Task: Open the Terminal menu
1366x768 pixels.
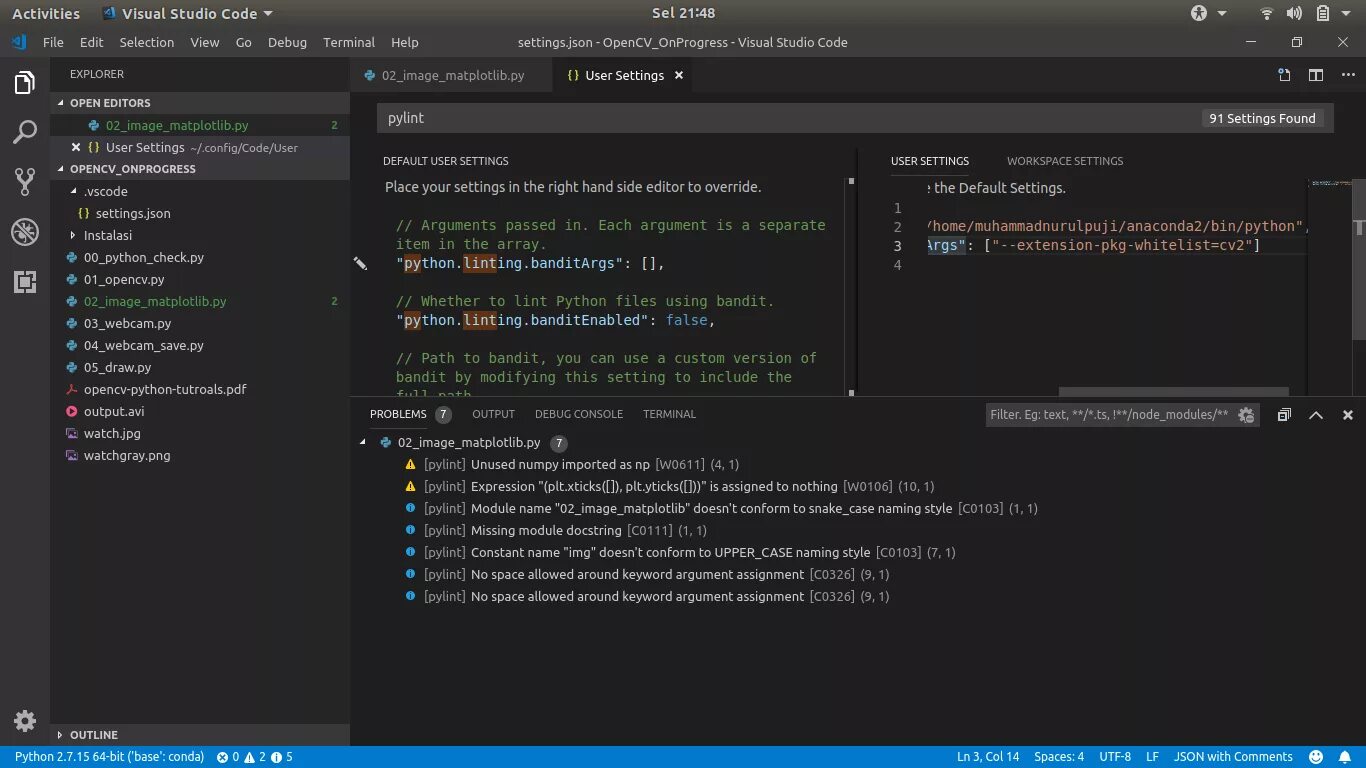Action: click(x=348, y=42)
